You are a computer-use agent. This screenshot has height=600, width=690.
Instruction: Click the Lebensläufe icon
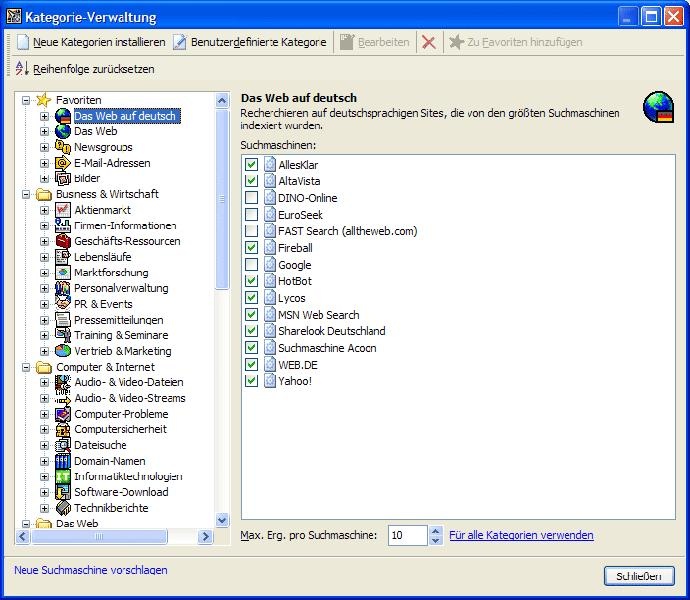pyautogui.click(x=63, y=257)
